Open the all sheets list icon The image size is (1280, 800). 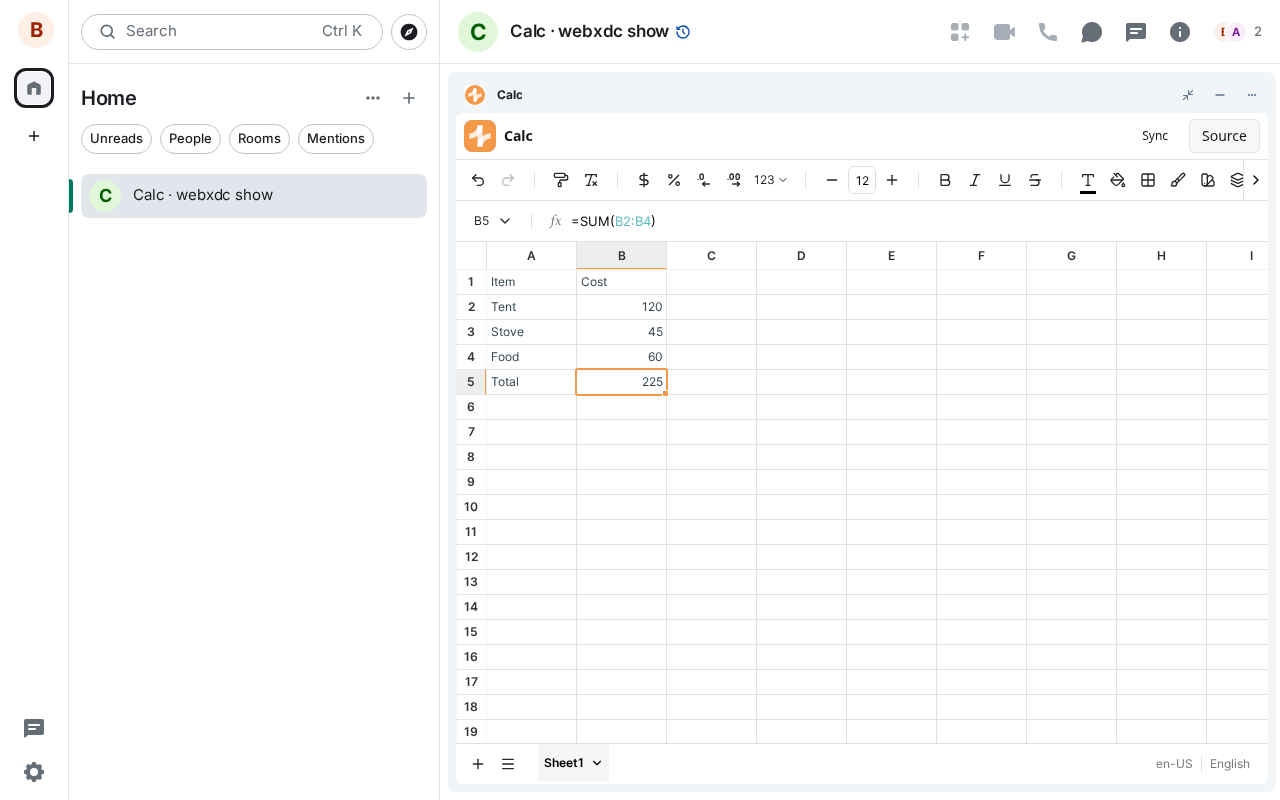pyautogui.click(x=508, y=764)
